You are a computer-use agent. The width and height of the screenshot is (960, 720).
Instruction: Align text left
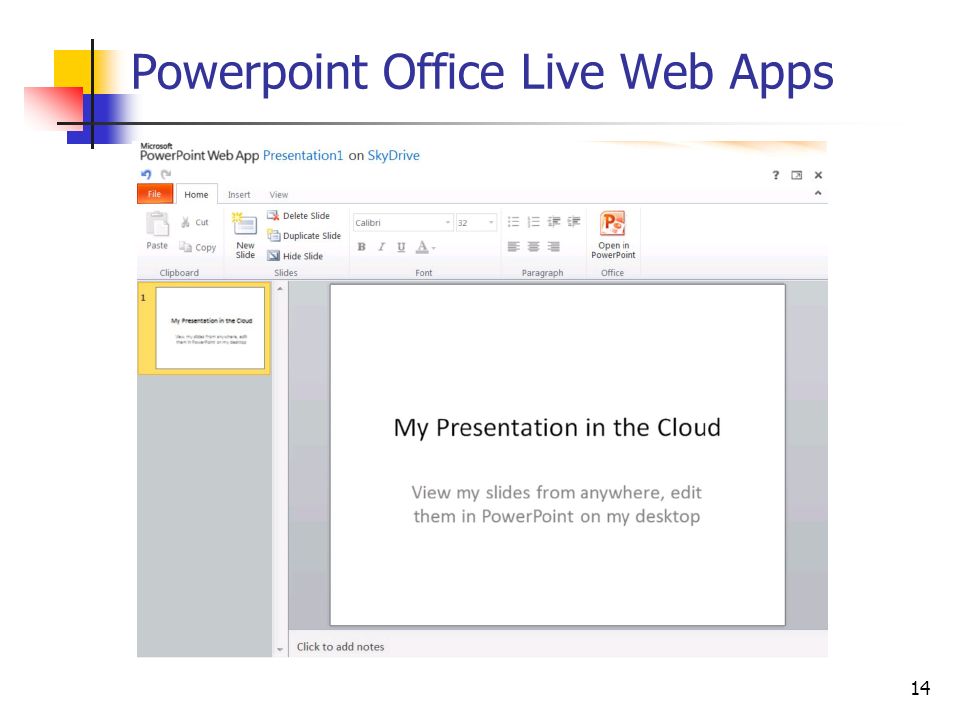[x=513, y=246]
